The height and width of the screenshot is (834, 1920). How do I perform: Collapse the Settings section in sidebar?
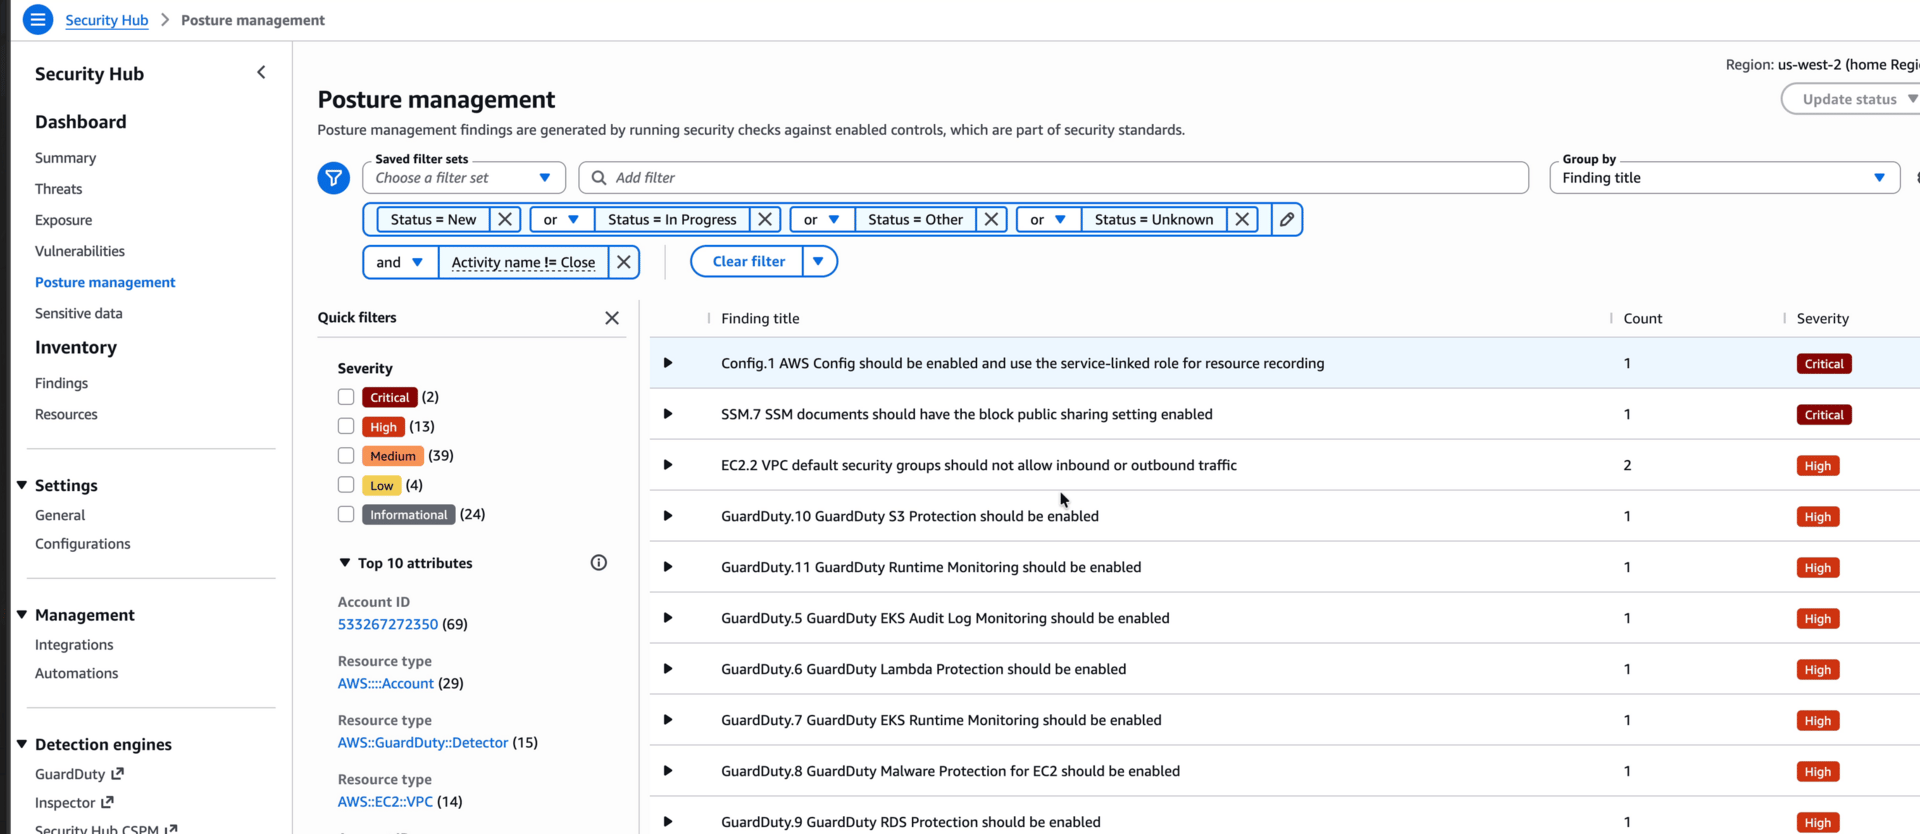click(22, 485)
